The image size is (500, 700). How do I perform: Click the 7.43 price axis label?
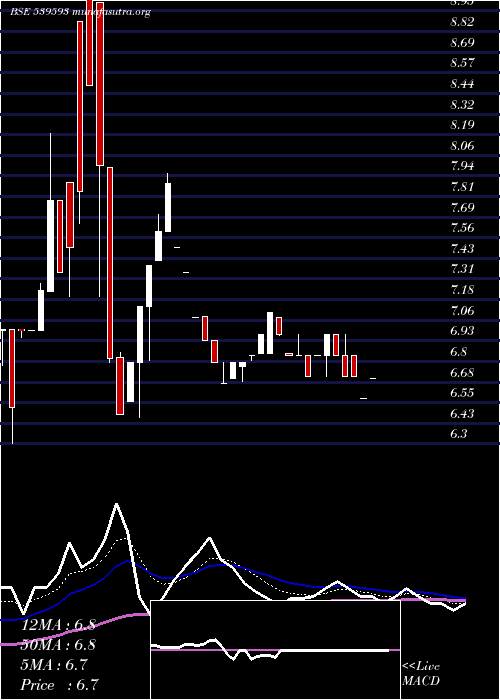click(462, 248)
